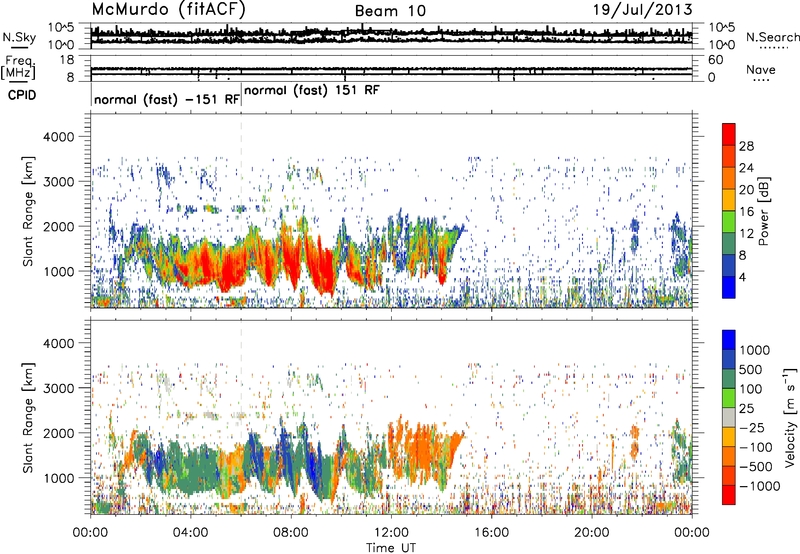800x554 pixels.
Task: Click the "Velocity [m s-1]" color bar title
Action: tap(790, 417)
